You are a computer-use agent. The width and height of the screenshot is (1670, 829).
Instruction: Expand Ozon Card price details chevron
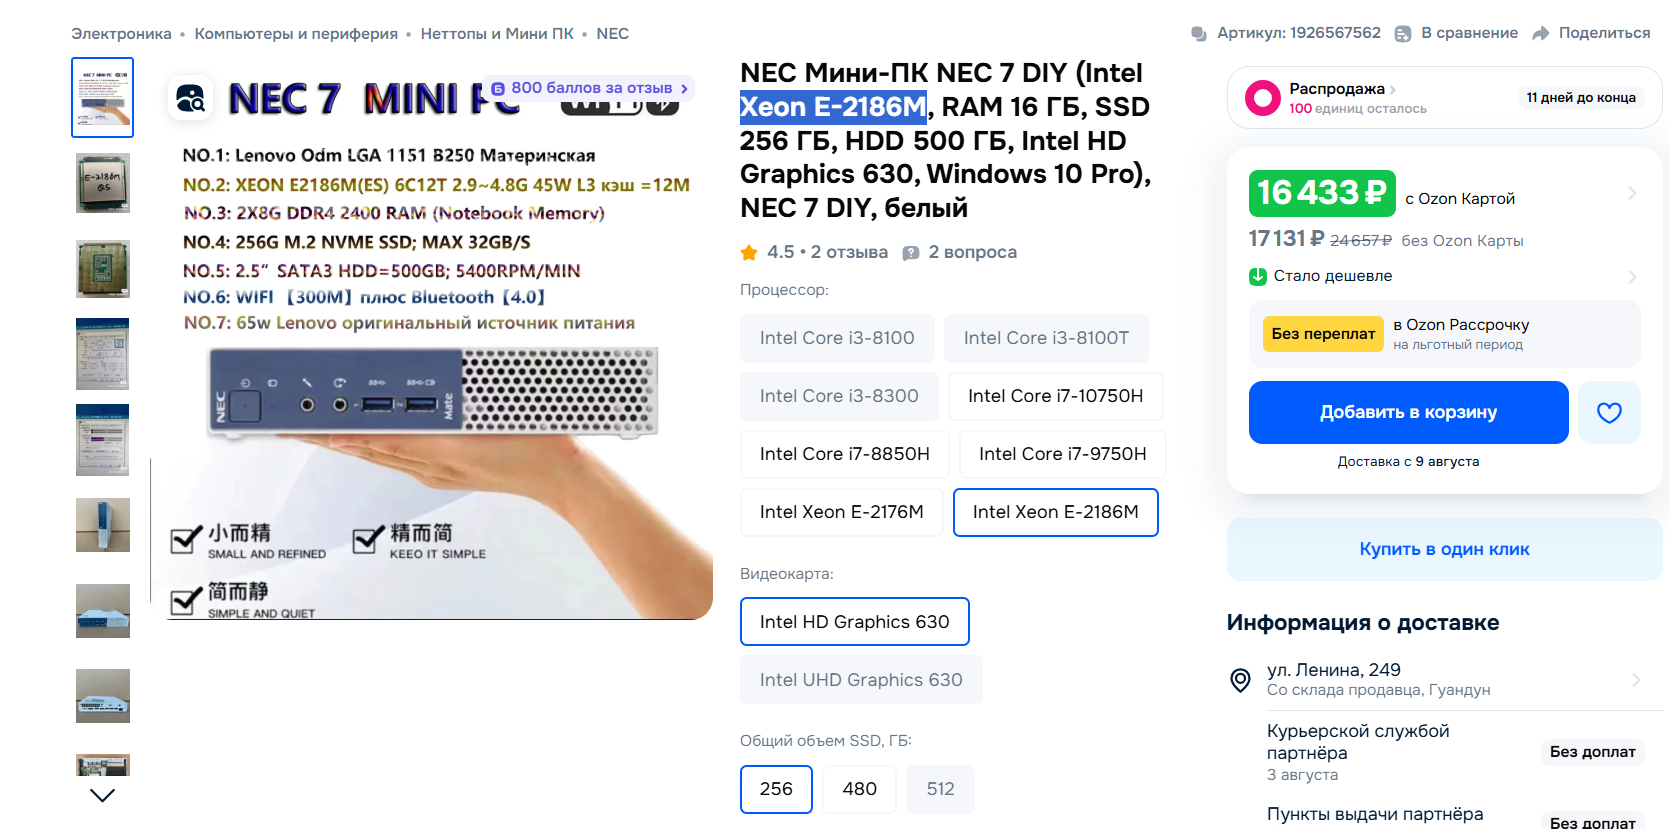coord(1631,193)
